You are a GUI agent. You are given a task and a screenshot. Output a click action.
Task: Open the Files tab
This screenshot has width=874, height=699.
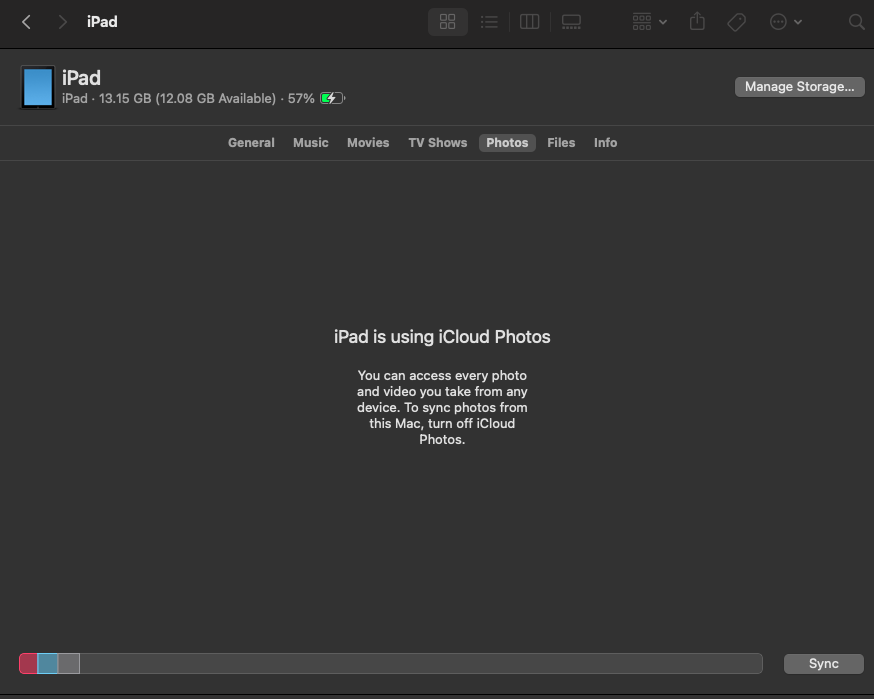coord(561,143)
